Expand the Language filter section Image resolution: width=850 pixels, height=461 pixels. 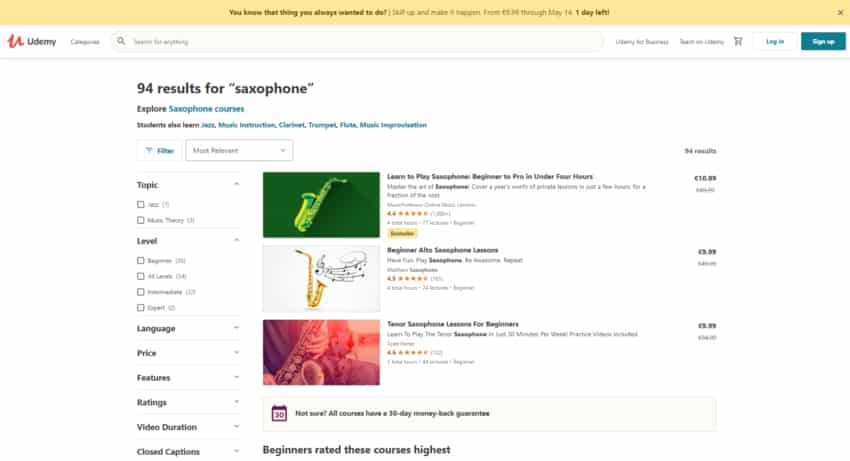pos(188,328)
